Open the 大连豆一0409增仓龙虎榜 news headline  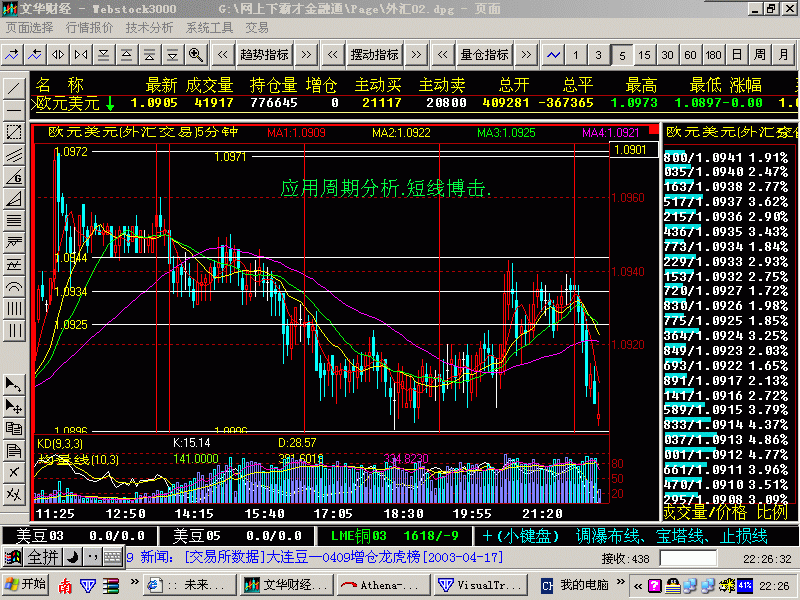[343, 557]
